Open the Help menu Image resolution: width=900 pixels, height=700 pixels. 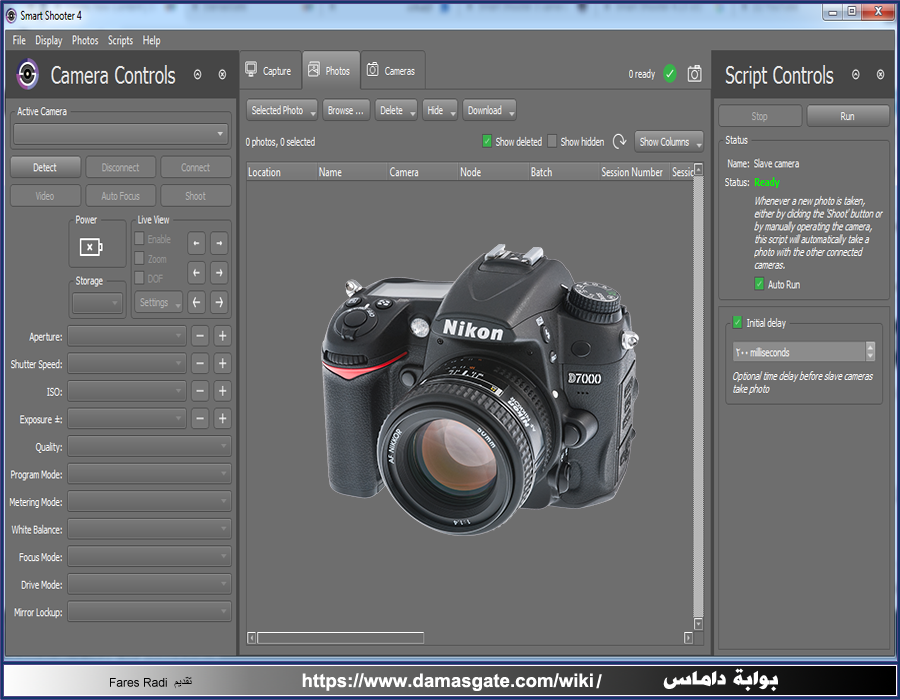tap(152, 40)
